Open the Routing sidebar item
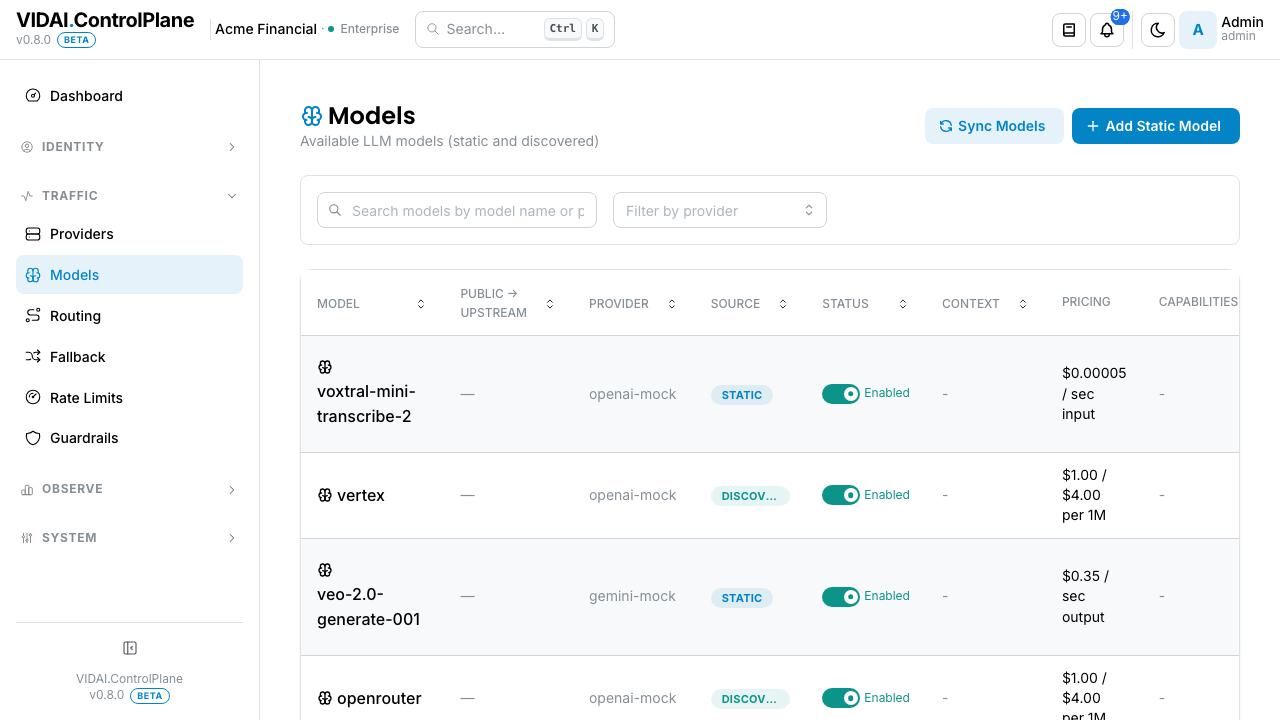This screenshot has height=720, width=1280. [129, 316]
